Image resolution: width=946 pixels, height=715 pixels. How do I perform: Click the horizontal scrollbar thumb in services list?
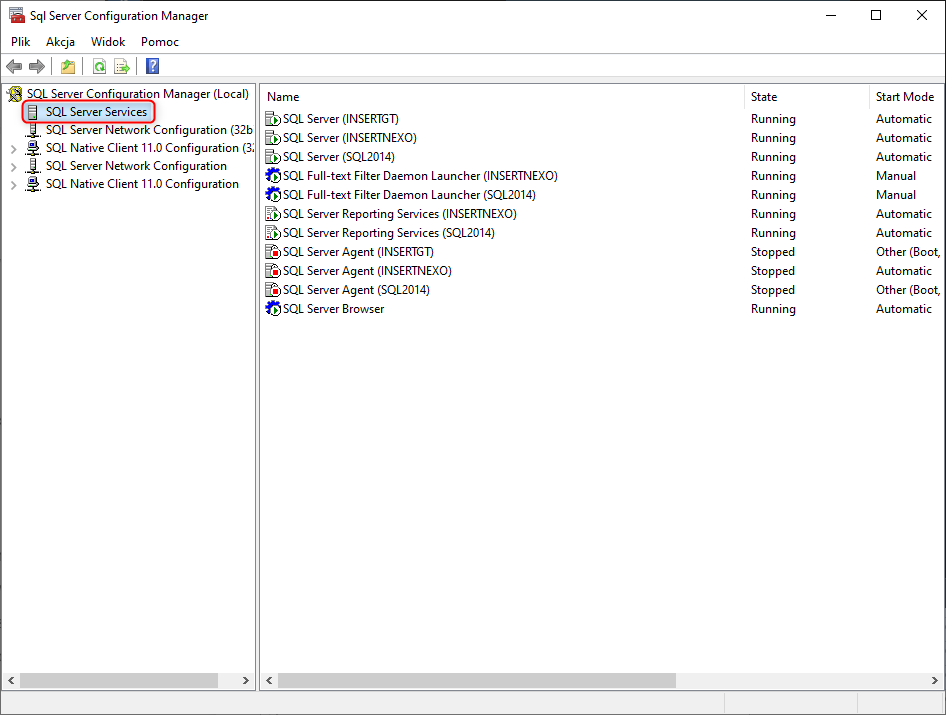click(x=477, y=681)
